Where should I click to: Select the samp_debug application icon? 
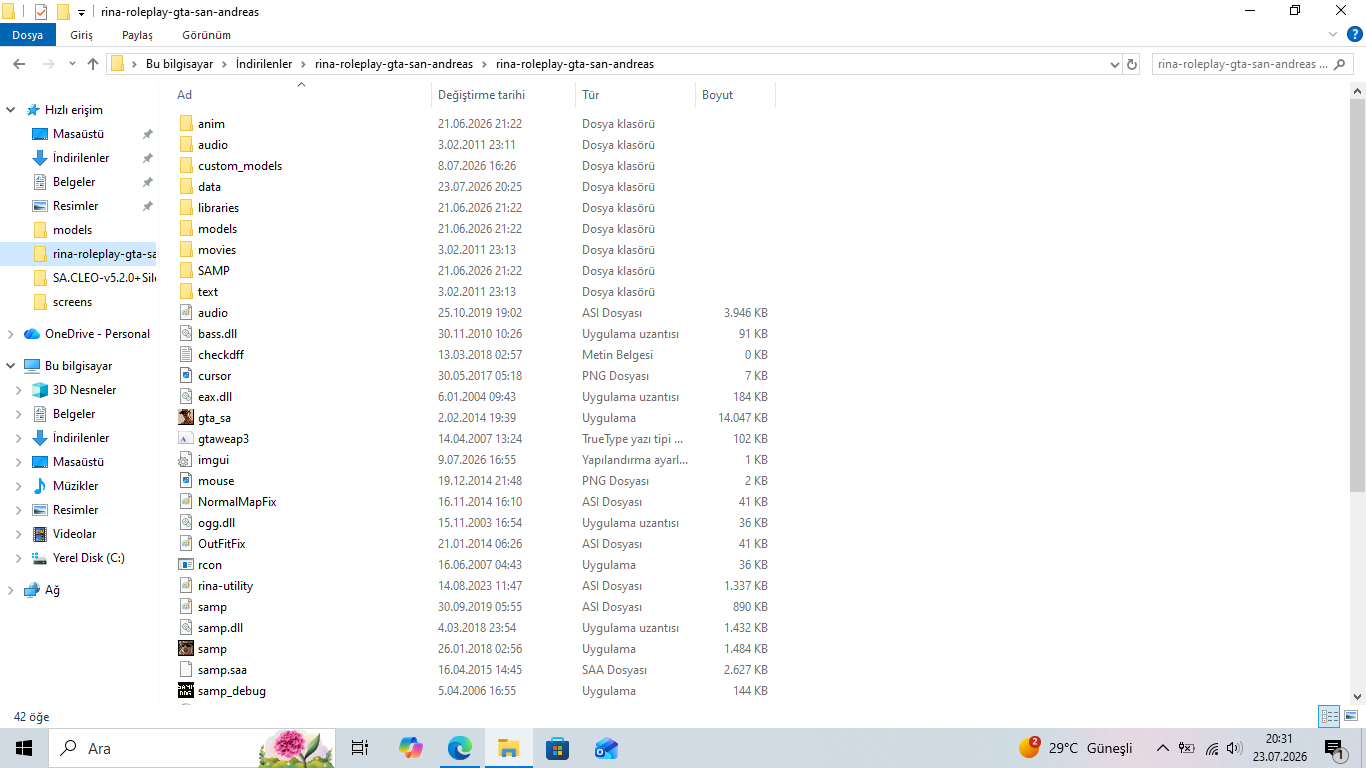(186, 691)
